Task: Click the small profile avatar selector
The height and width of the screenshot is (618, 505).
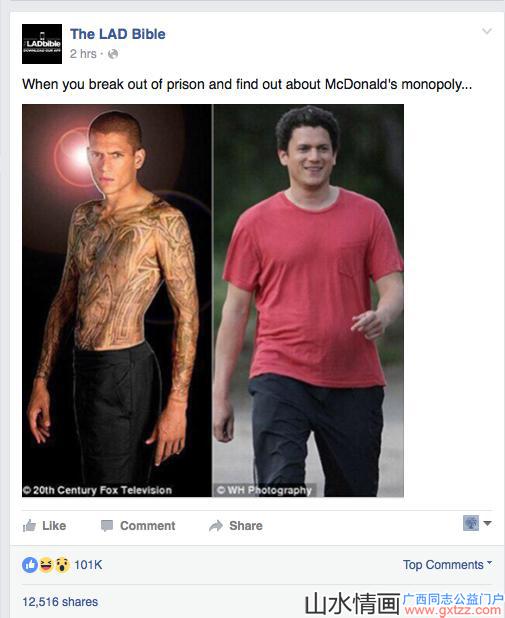Action: click(x=471, y=523)
